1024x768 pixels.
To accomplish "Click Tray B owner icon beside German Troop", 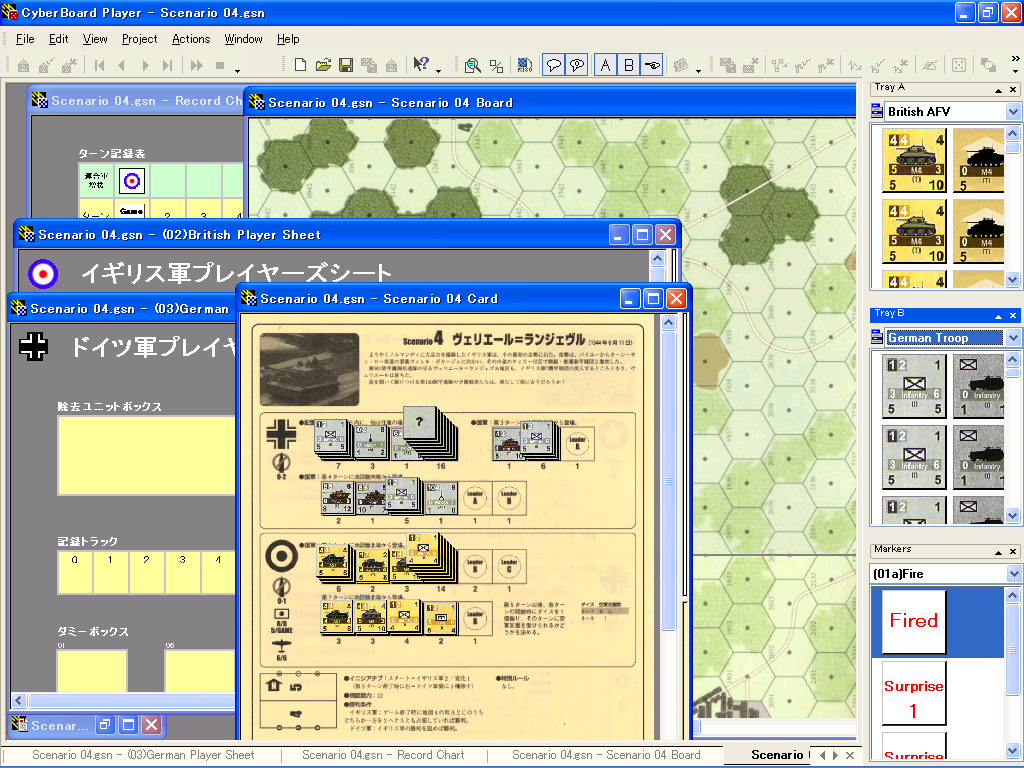I will (x=877, y=338).
